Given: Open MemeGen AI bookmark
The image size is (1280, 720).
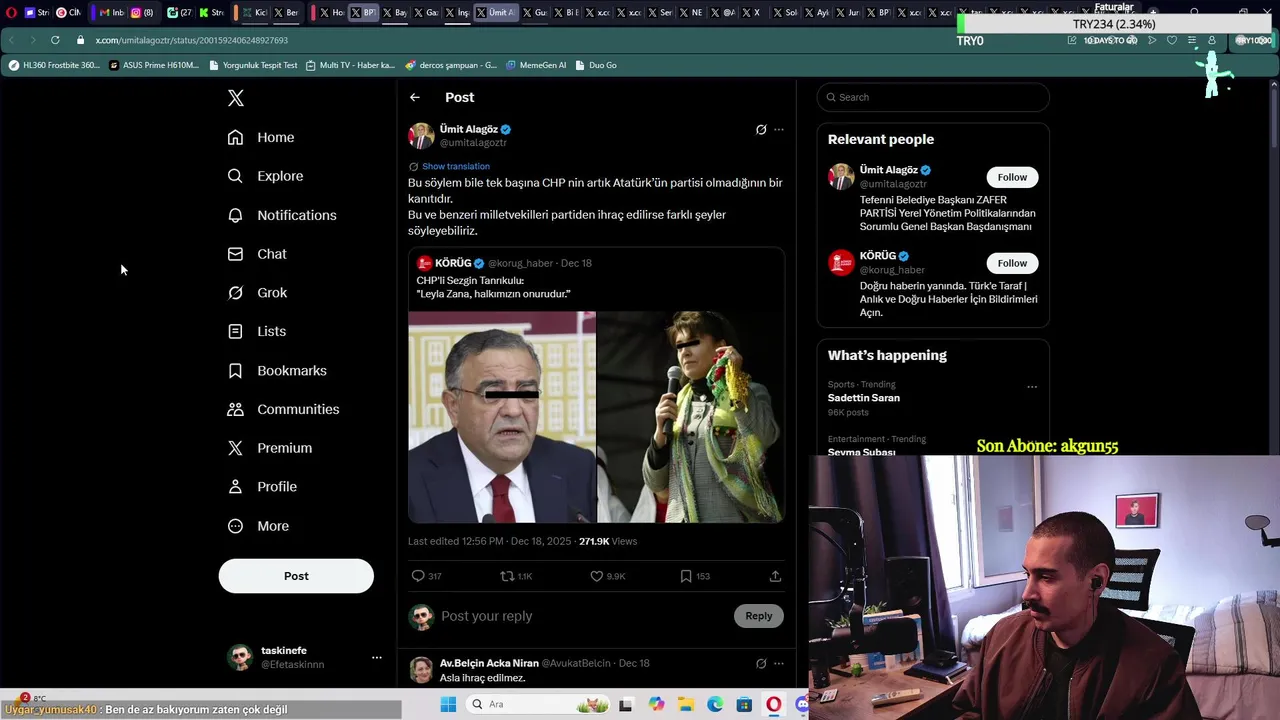Looking at the screenshot, I should point(536,65).
